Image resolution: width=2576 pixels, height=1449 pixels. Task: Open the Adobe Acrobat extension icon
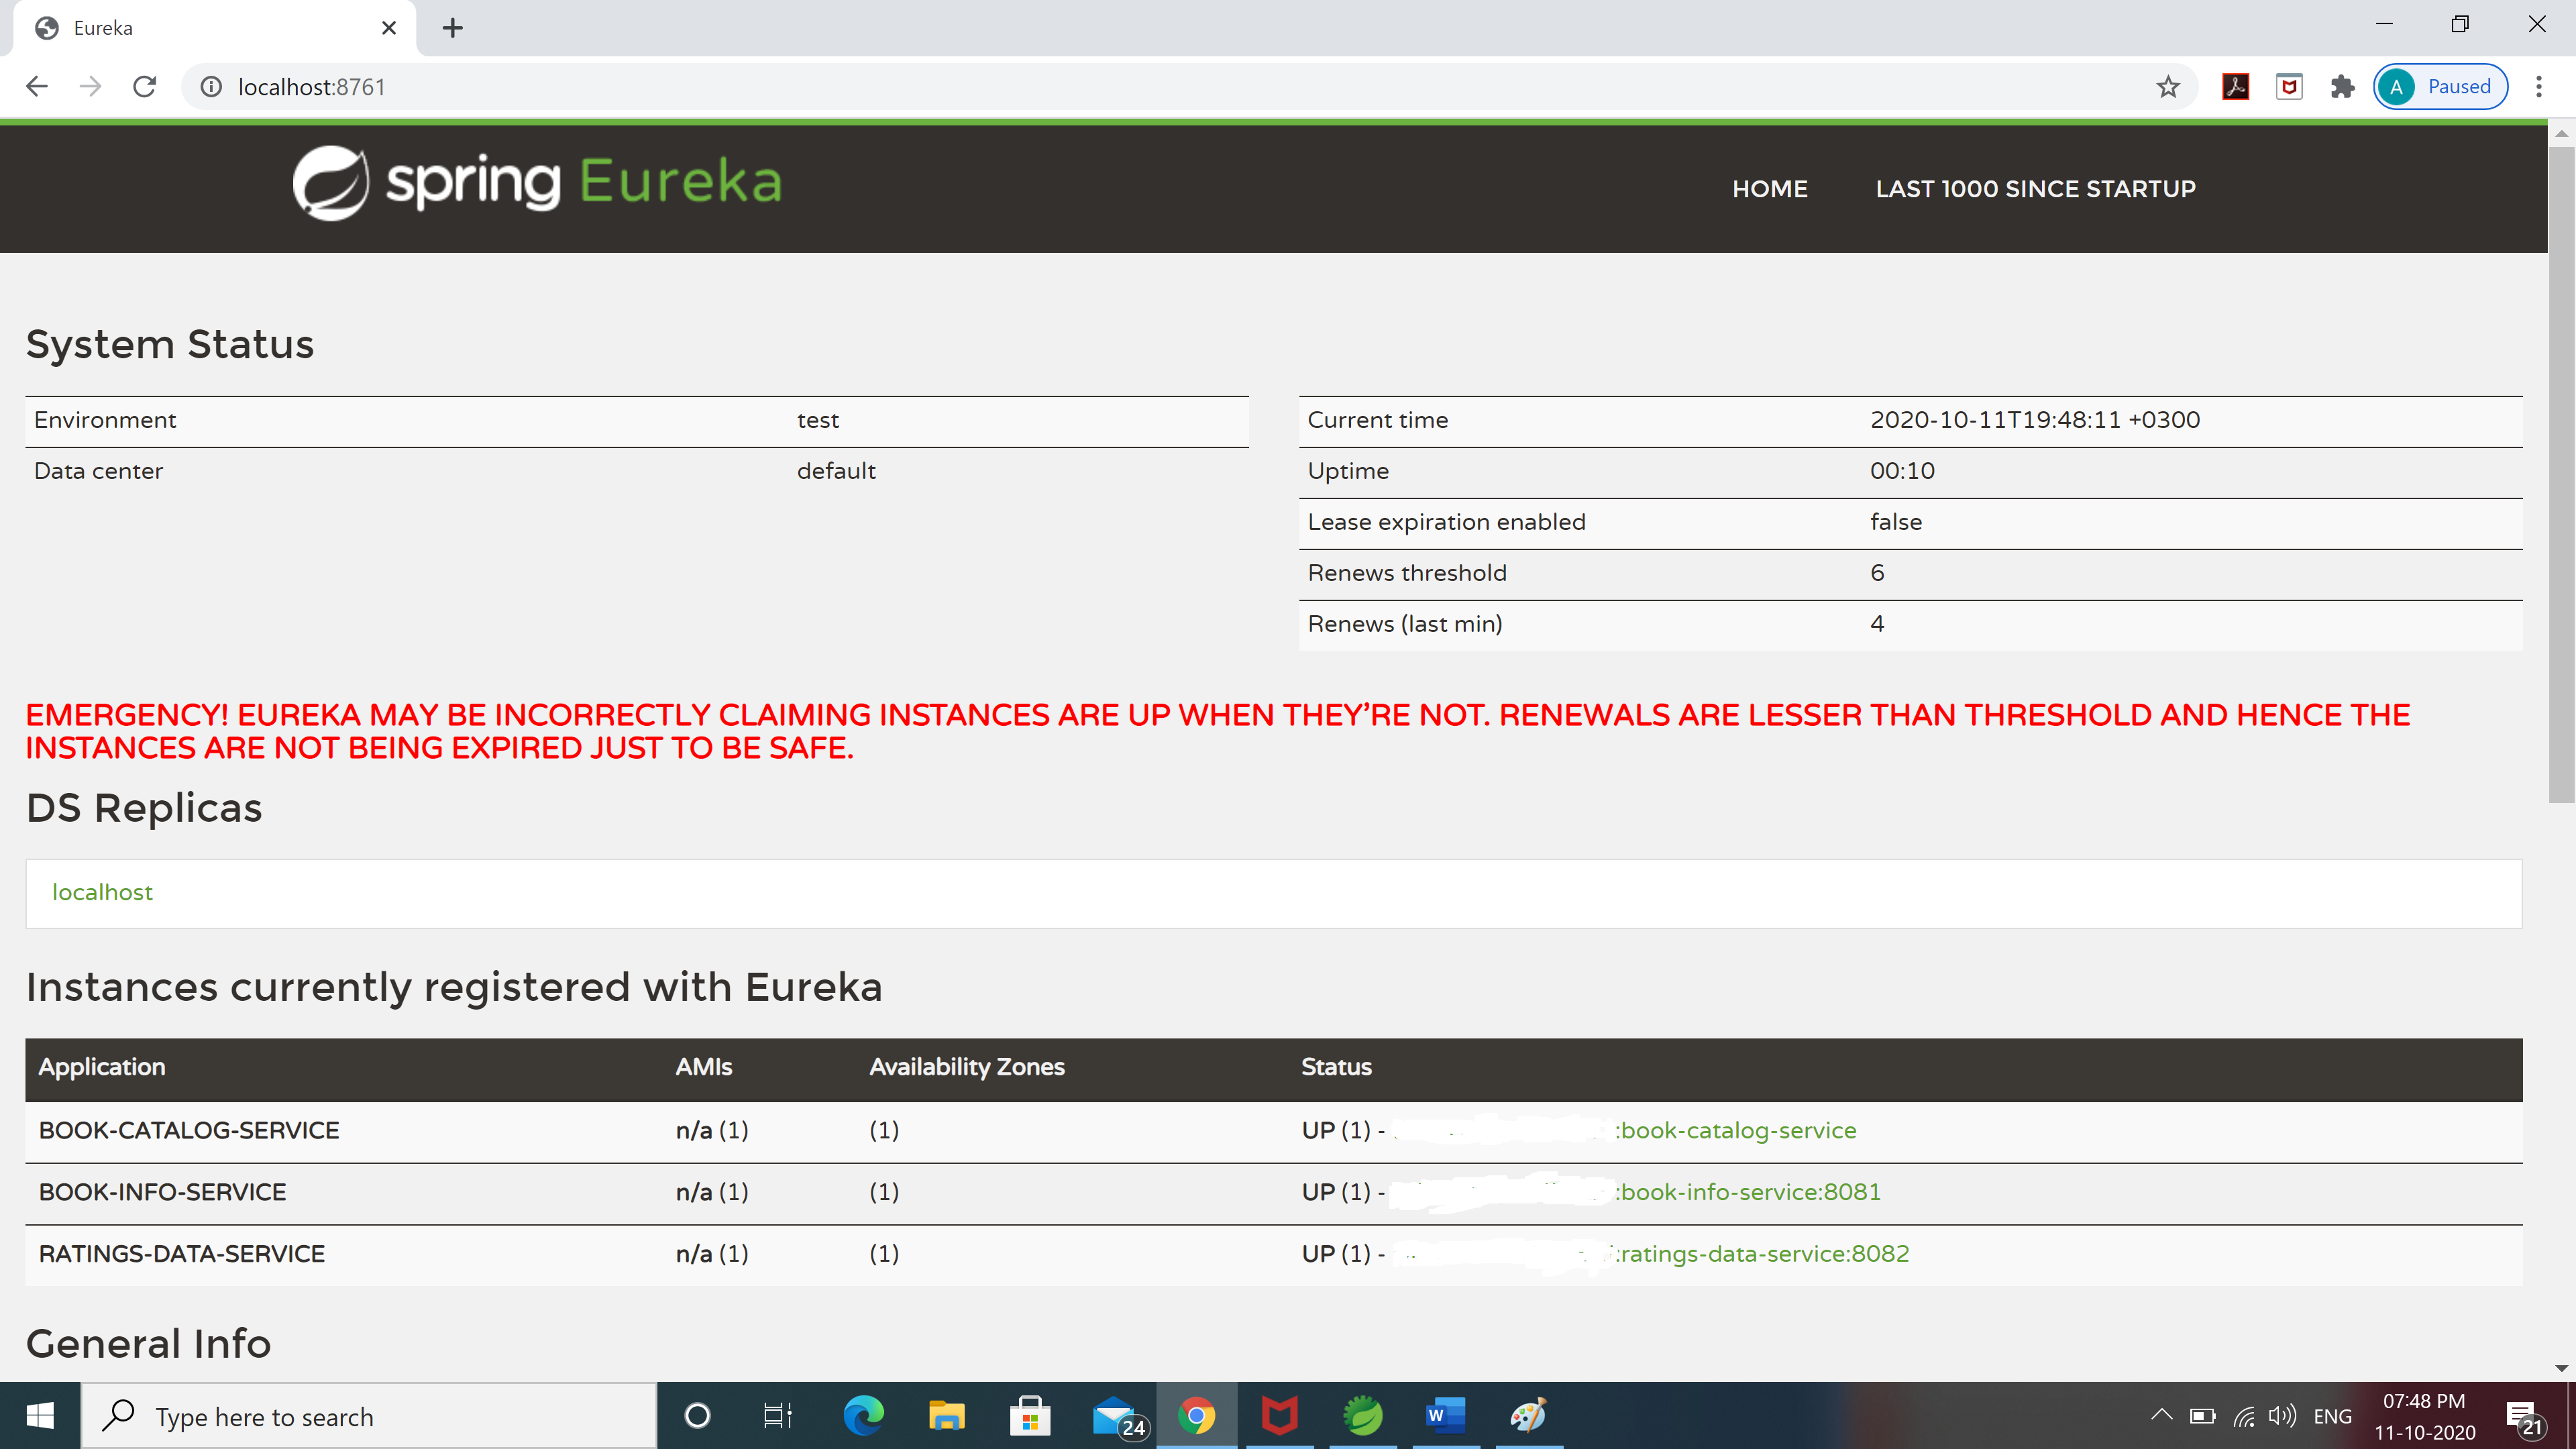pyautogui.click(x=2235, y=87)
